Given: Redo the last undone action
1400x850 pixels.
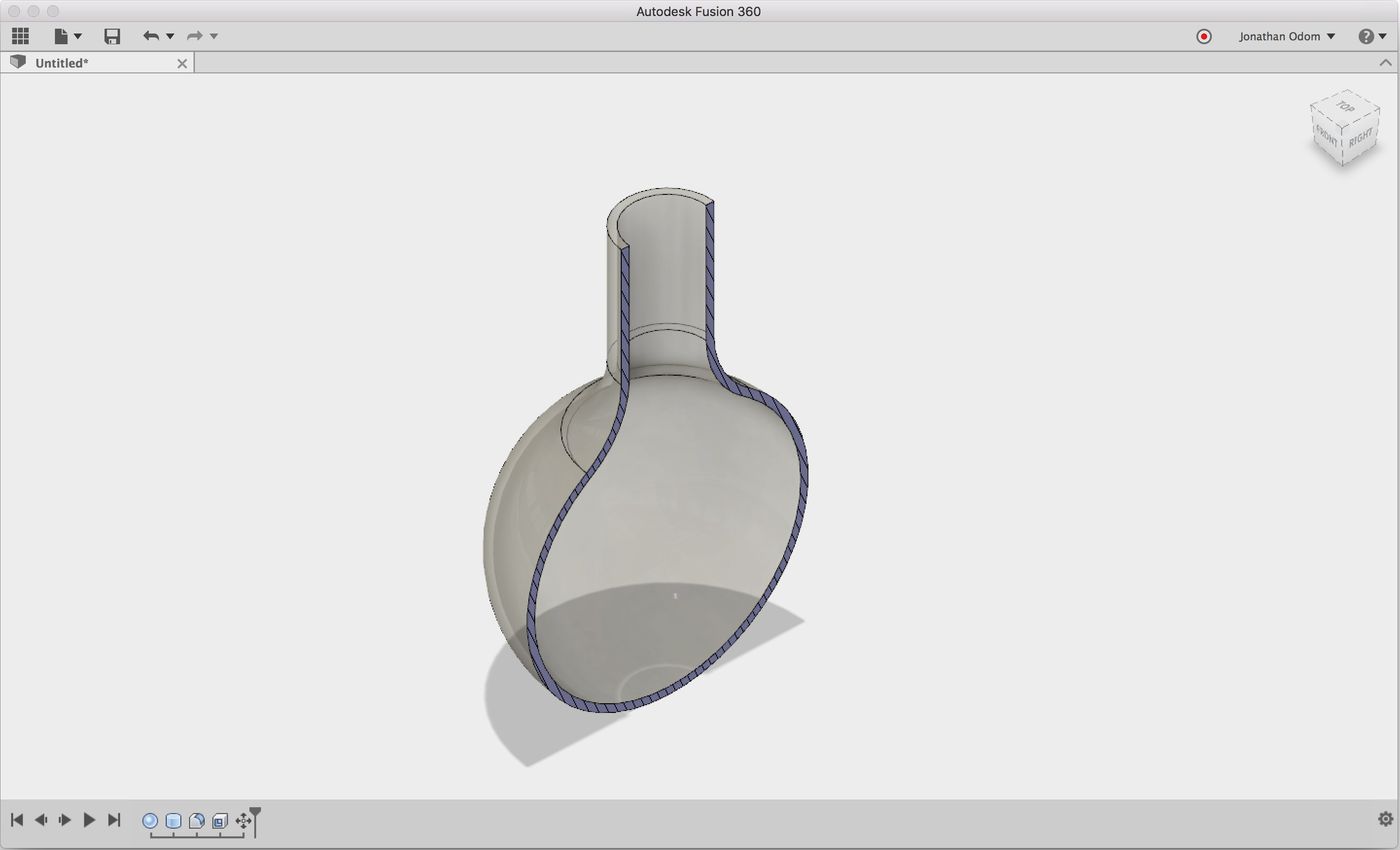Looking at the screenshot, I should pos(195,36).
